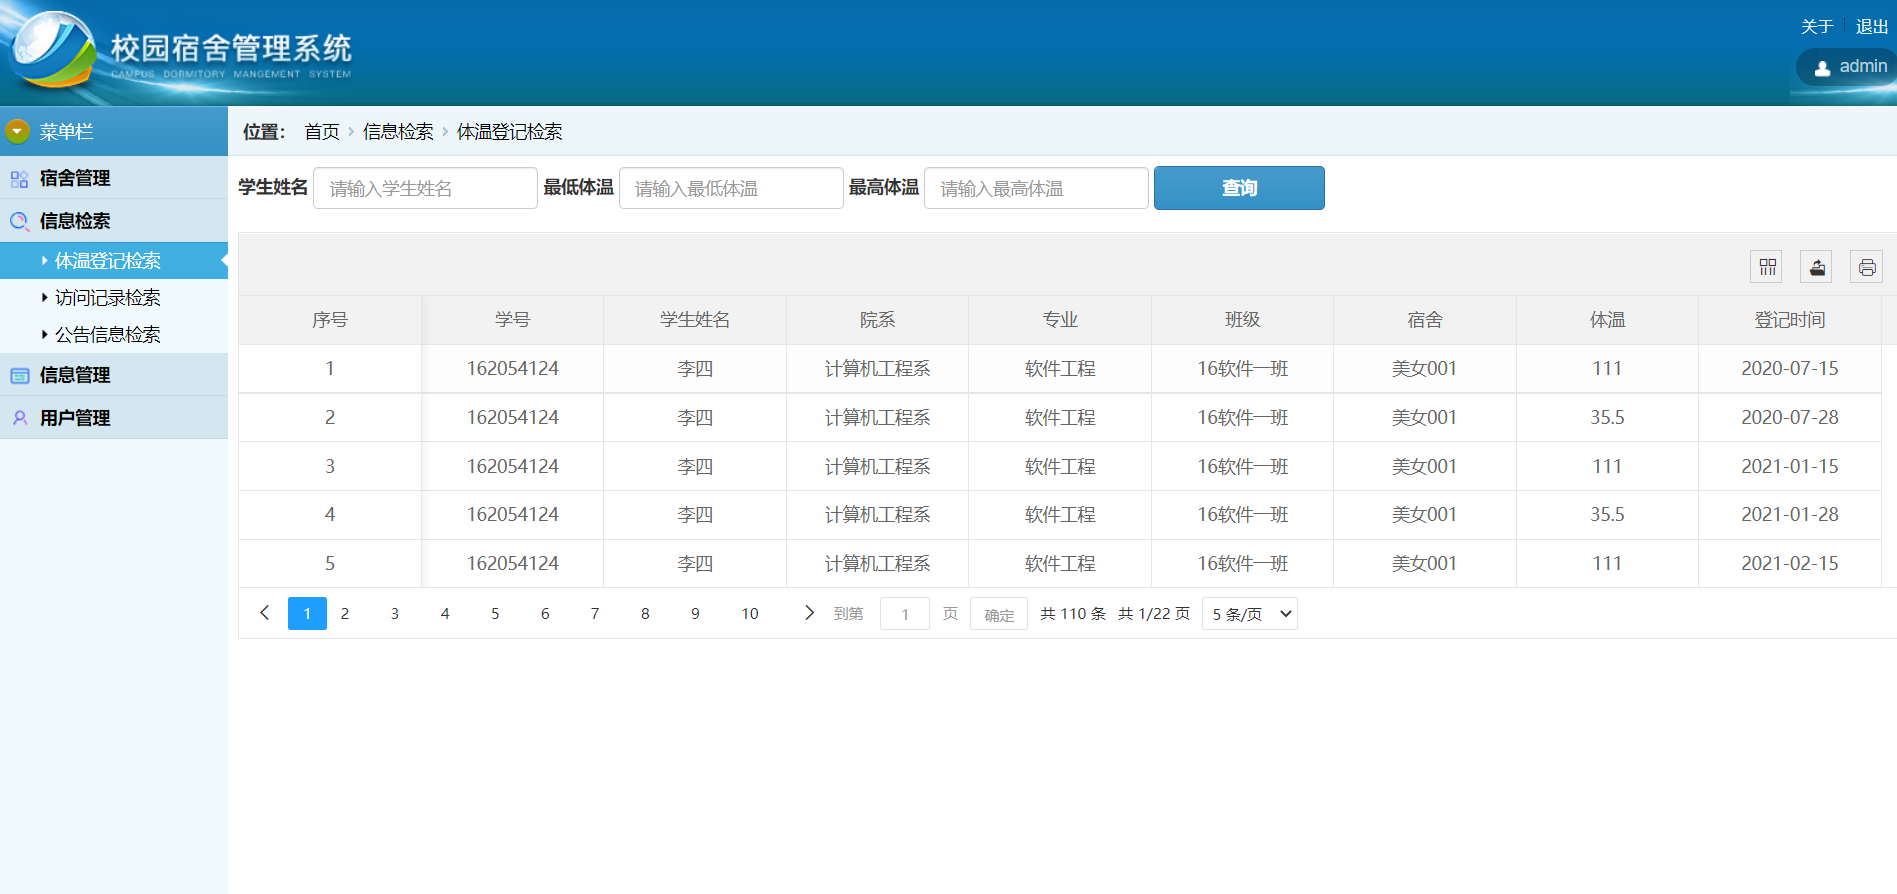
Task: Click the table export icon
Action: click(1817, 267)
